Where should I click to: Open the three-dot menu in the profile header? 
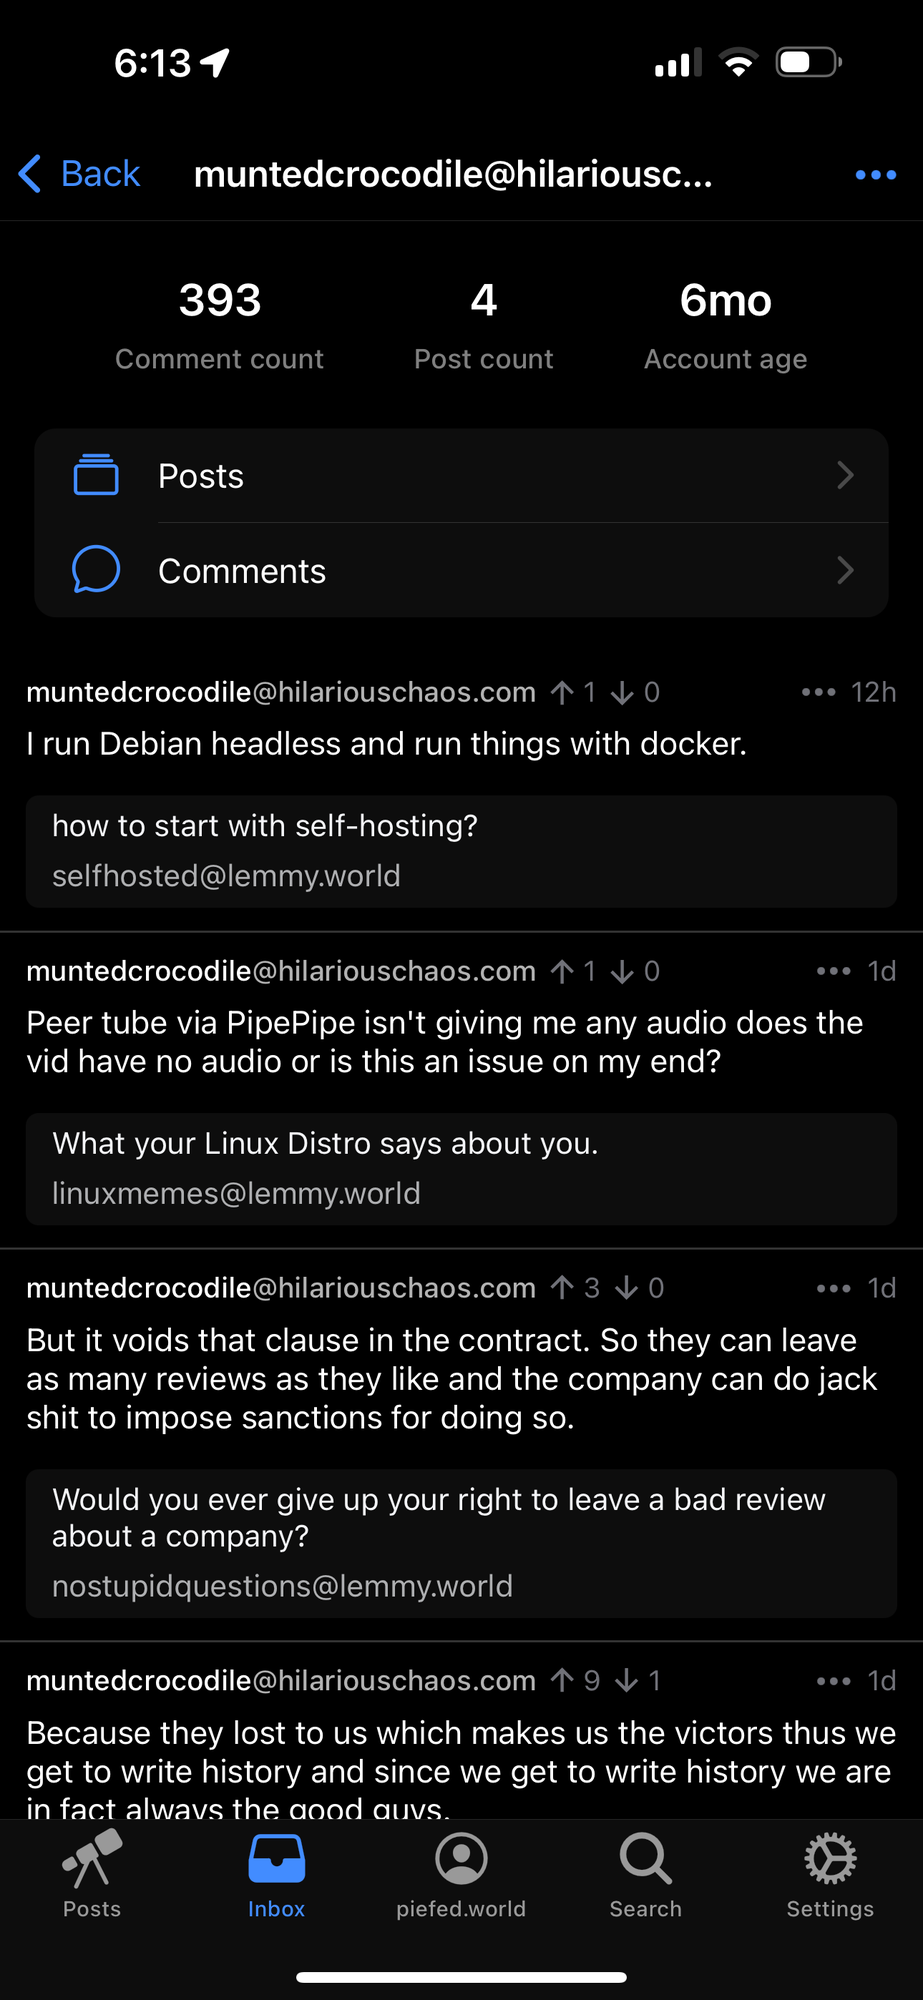tap(875, 175)
